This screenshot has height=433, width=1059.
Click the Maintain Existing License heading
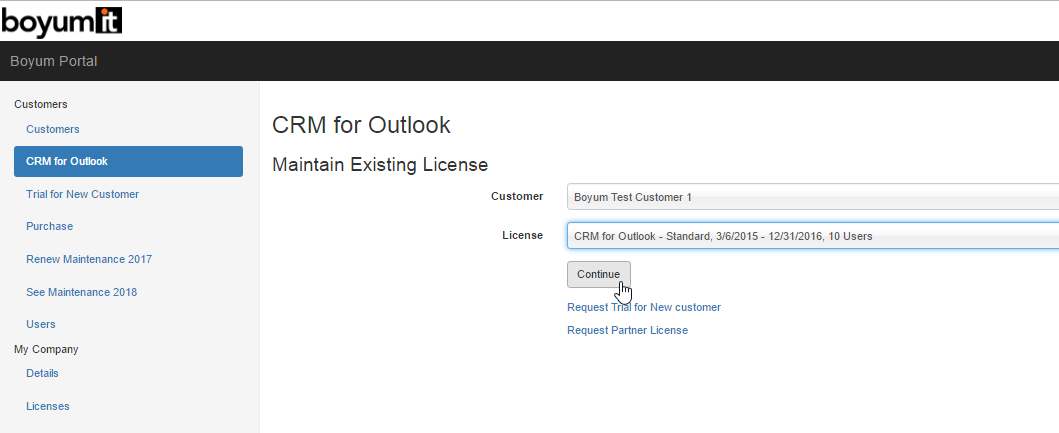pyautogui.click(x=380, y=164)
